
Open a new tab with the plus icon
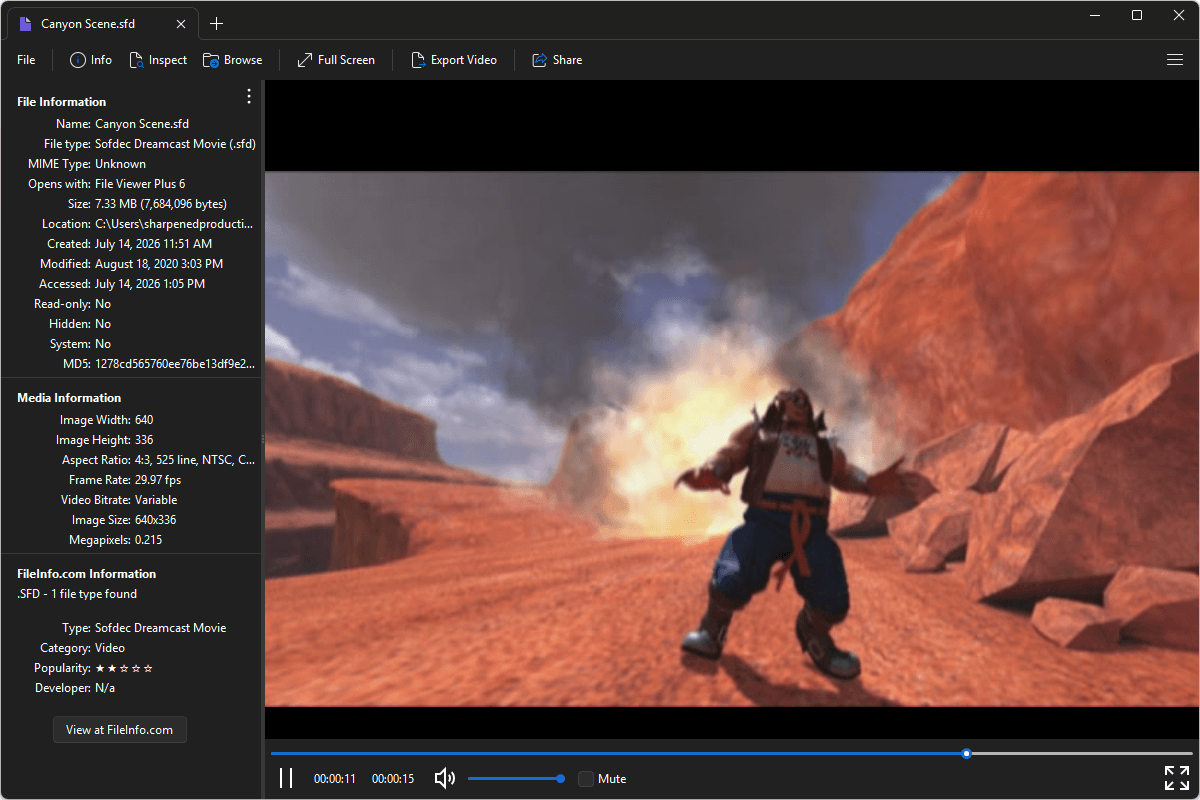point(216,24)
